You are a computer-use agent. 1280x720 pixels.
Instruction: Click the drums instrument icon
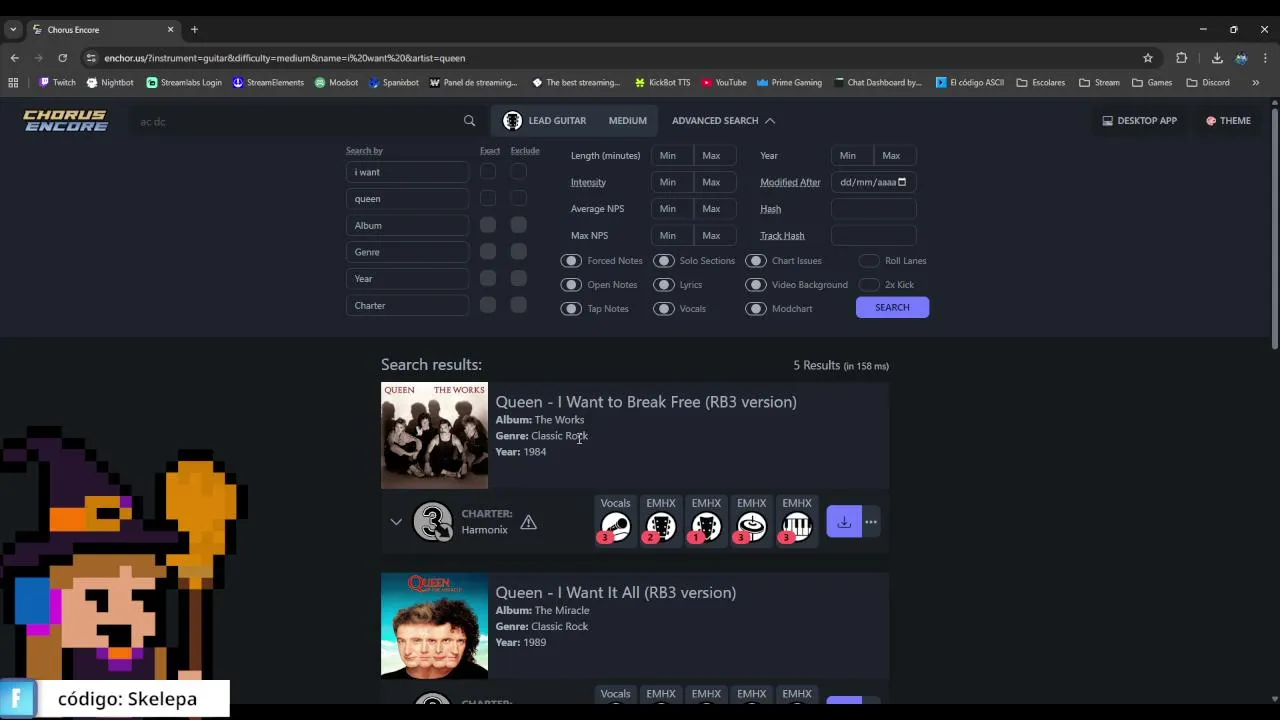pos(751,527)
